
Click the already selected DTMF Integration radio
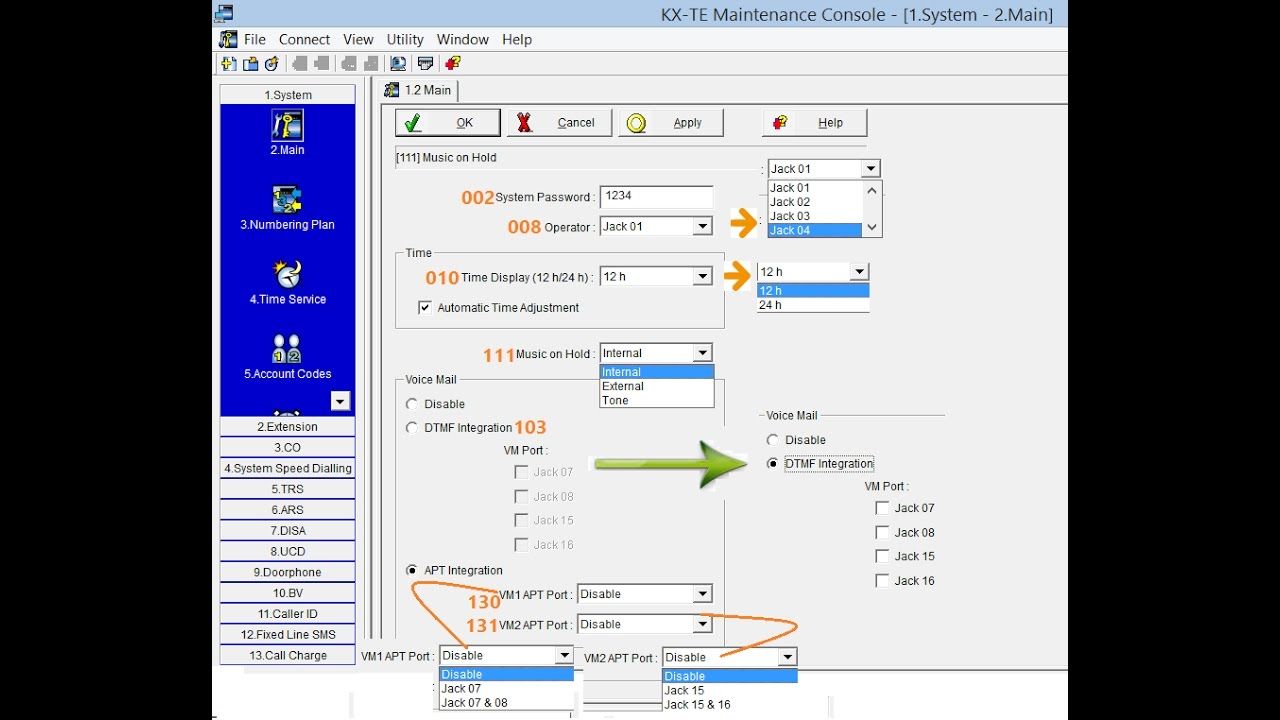pyautogui.click(x=772, y=464)
